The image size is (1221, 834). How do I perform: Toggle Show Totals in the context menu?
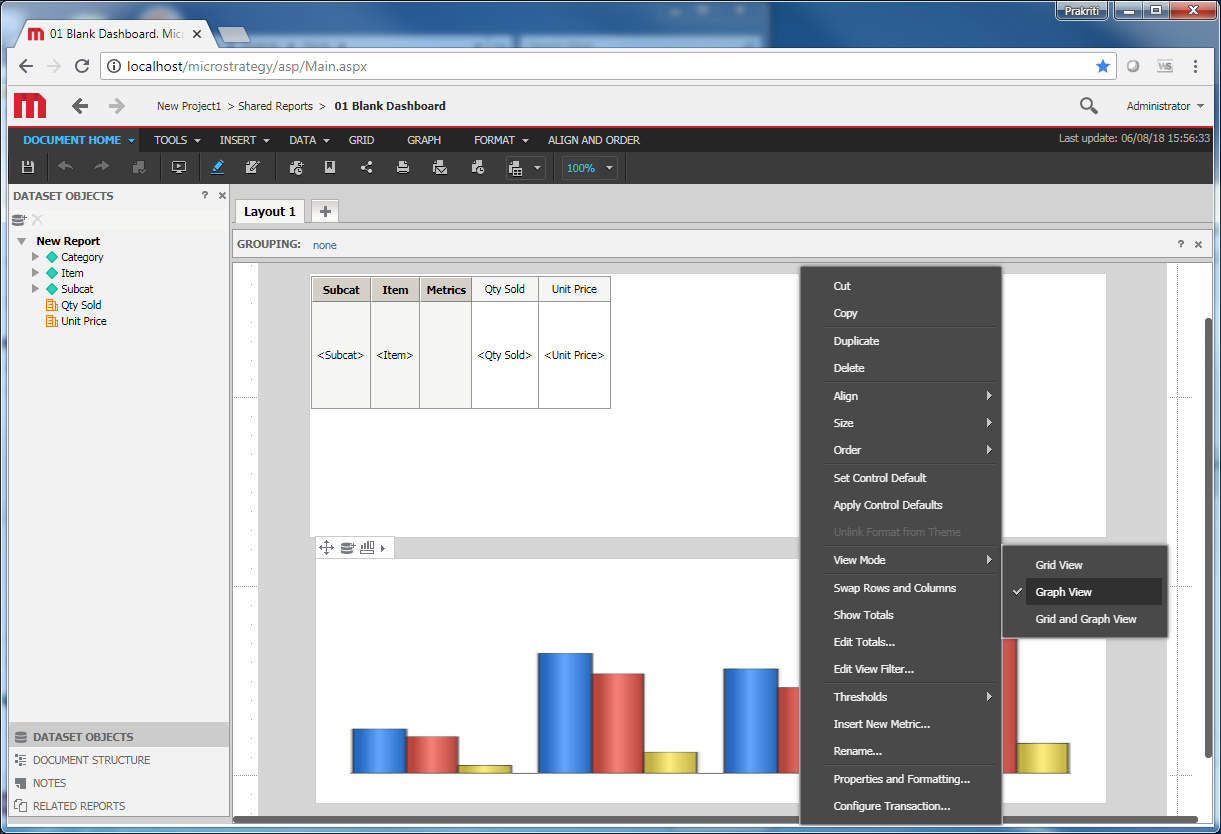[863, 614]
